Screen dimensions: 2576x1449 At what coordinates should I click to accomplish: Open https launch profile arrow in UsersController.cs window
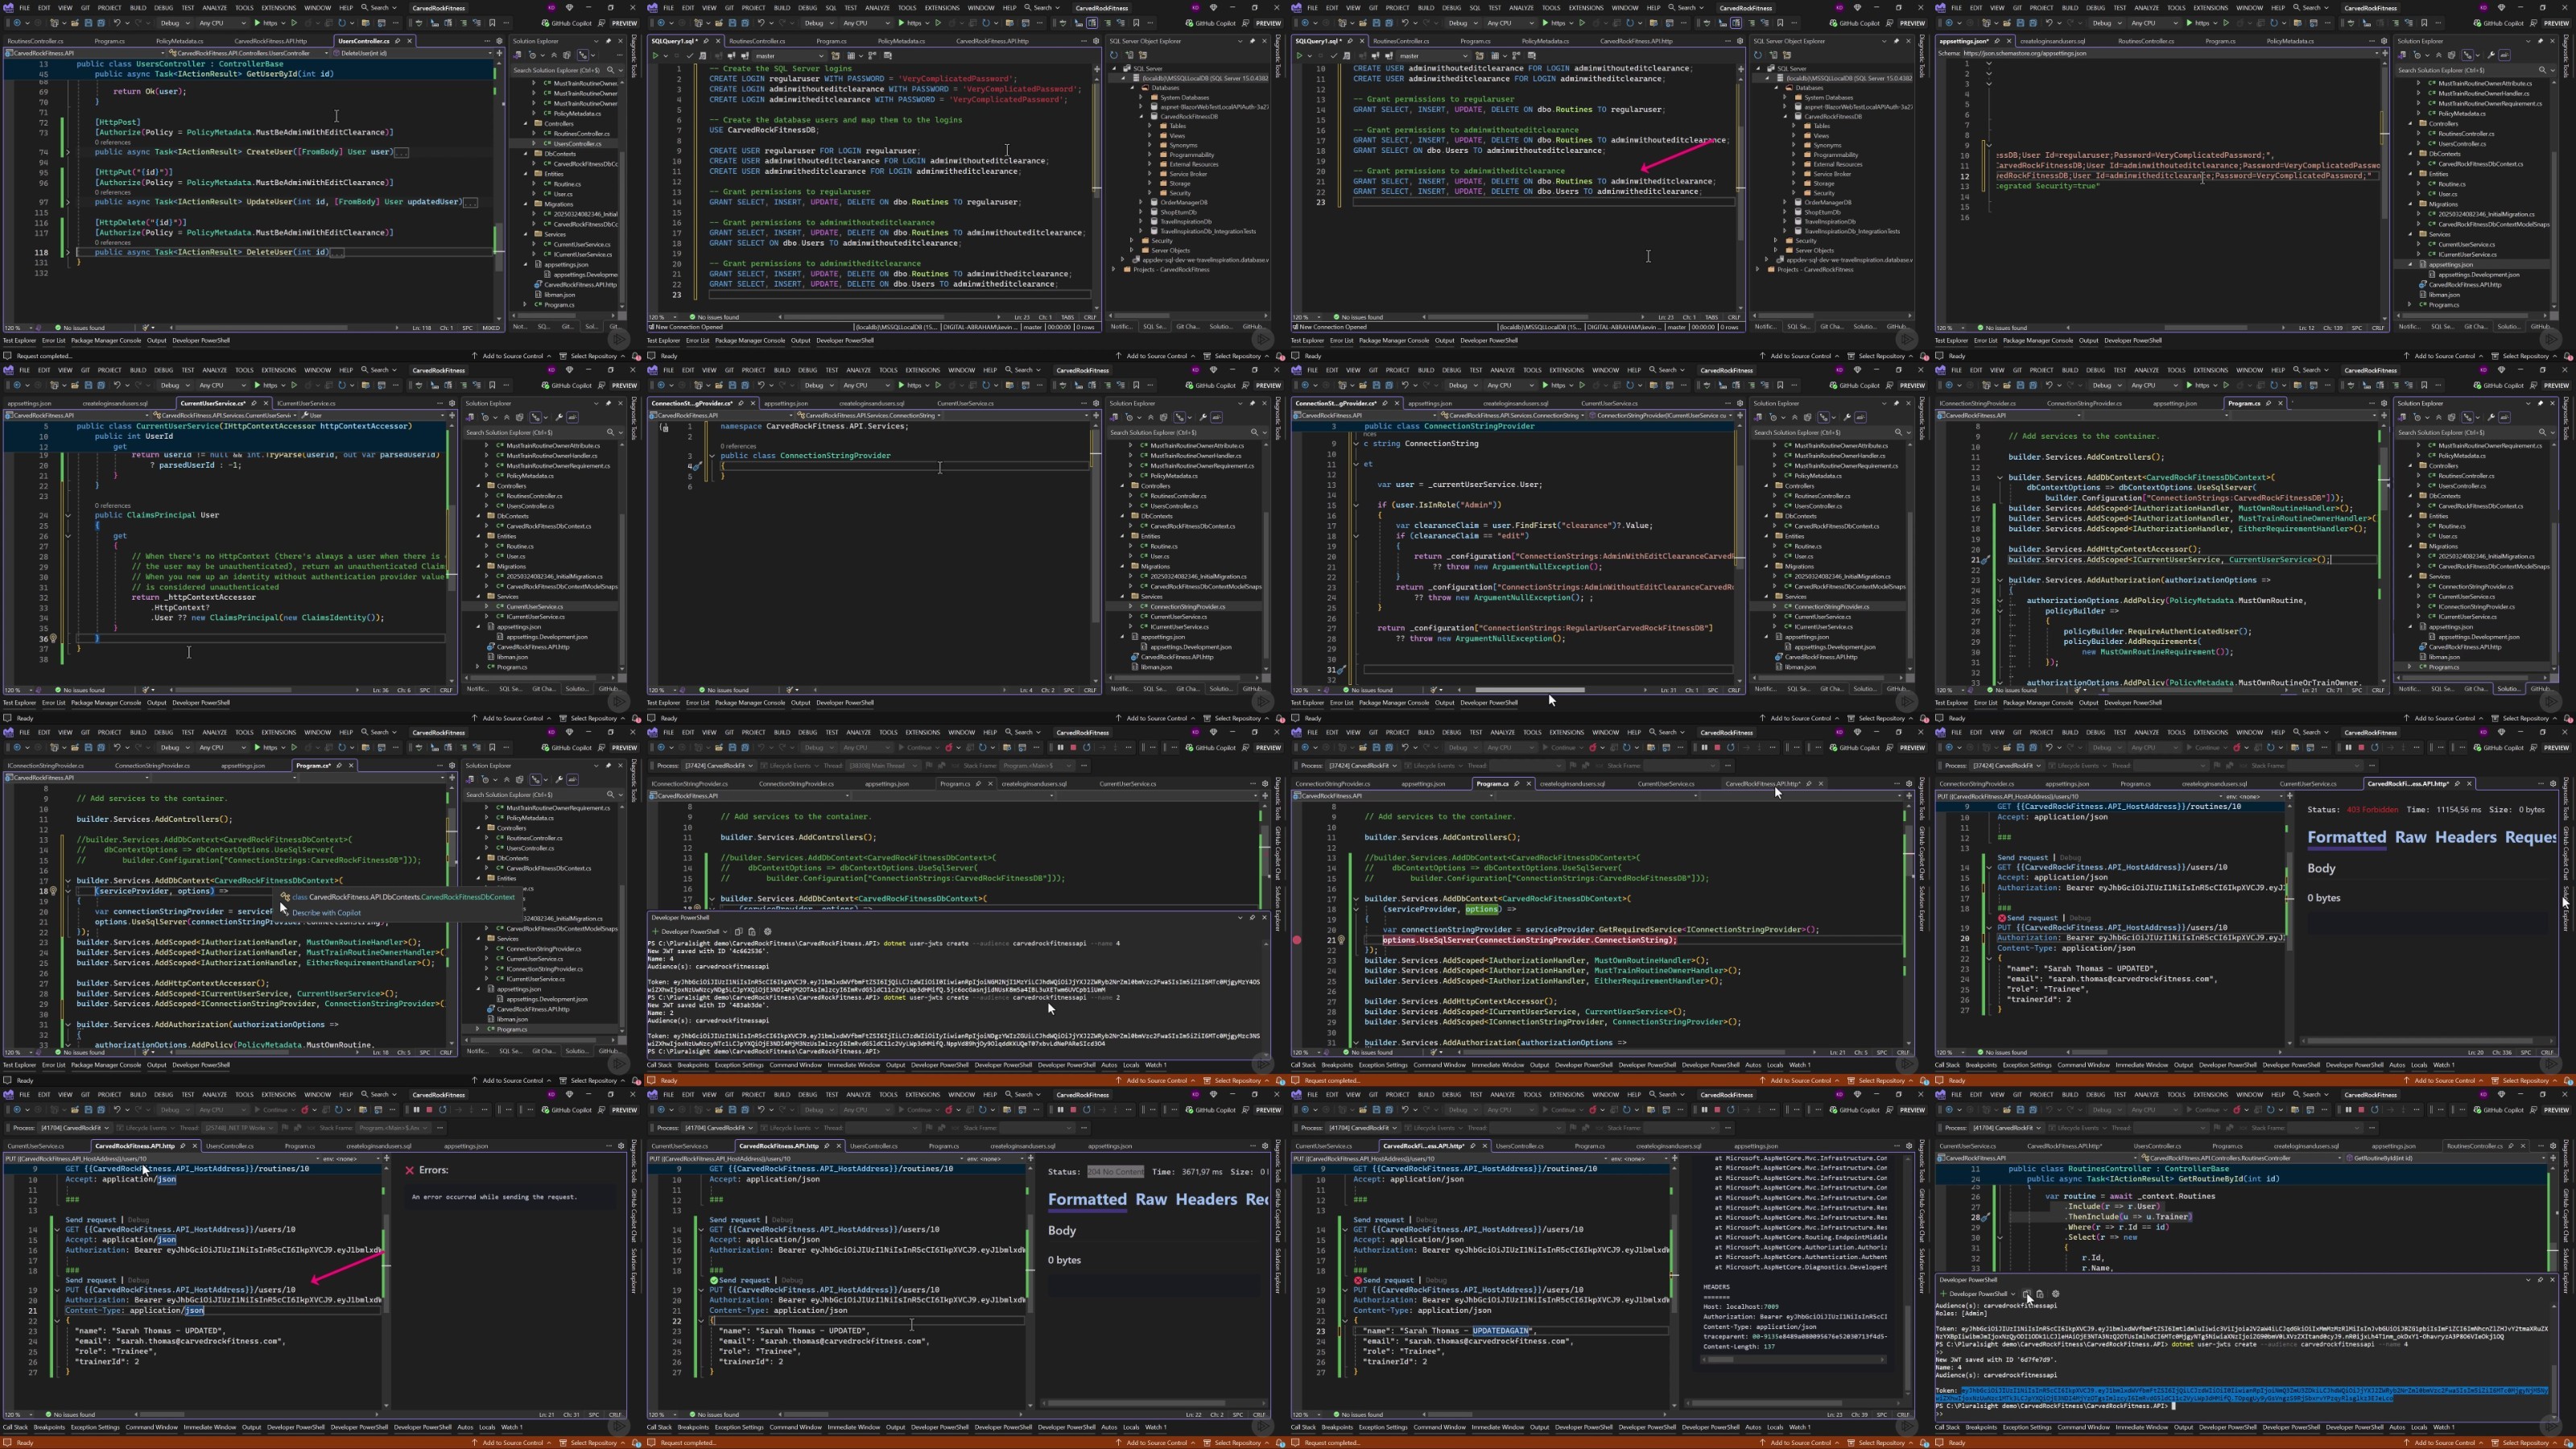pos(284,23)
